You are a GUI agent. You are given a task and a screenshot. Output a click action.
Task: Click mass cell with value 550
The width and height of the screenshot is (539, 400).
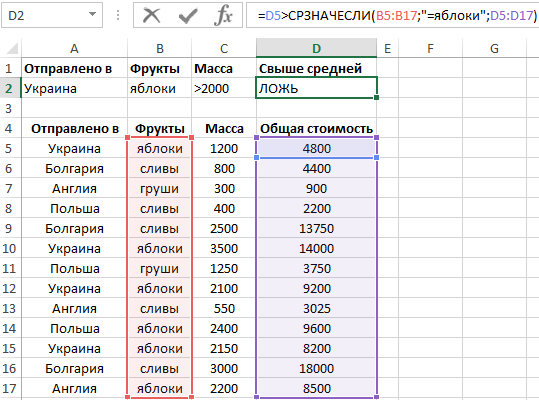click(x=224, y=308)
